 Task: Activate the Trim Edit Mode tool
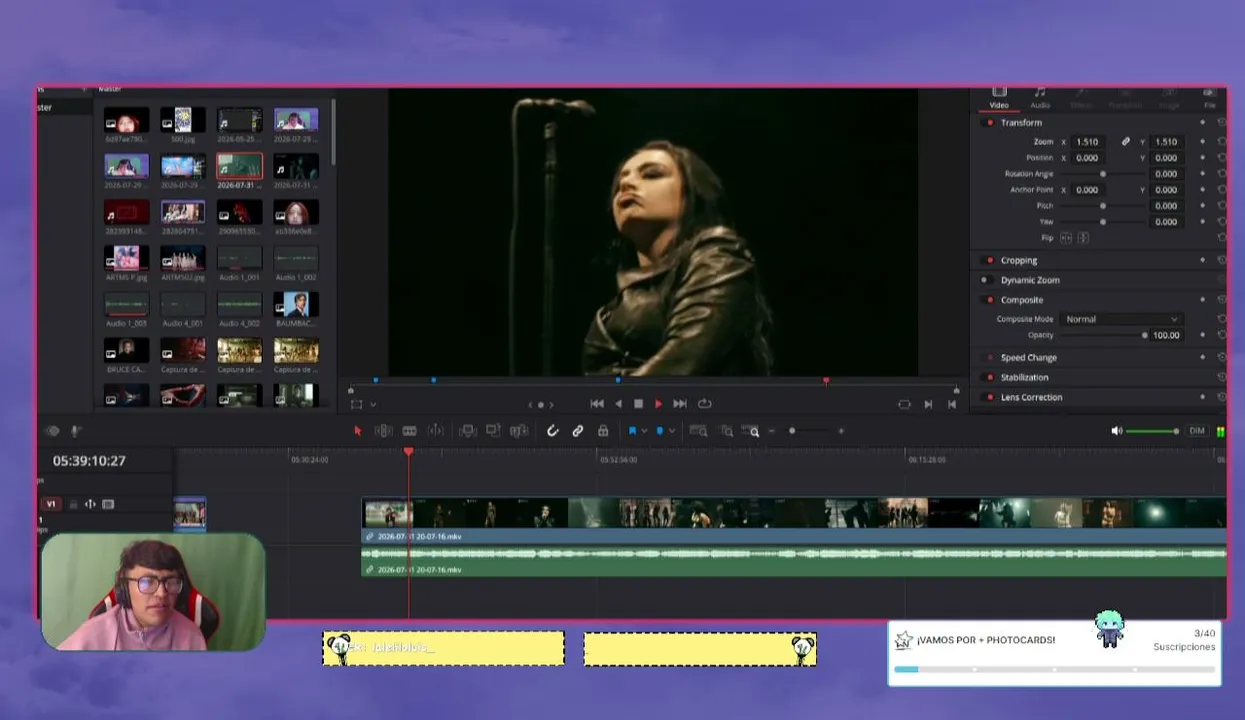[383, 431]
